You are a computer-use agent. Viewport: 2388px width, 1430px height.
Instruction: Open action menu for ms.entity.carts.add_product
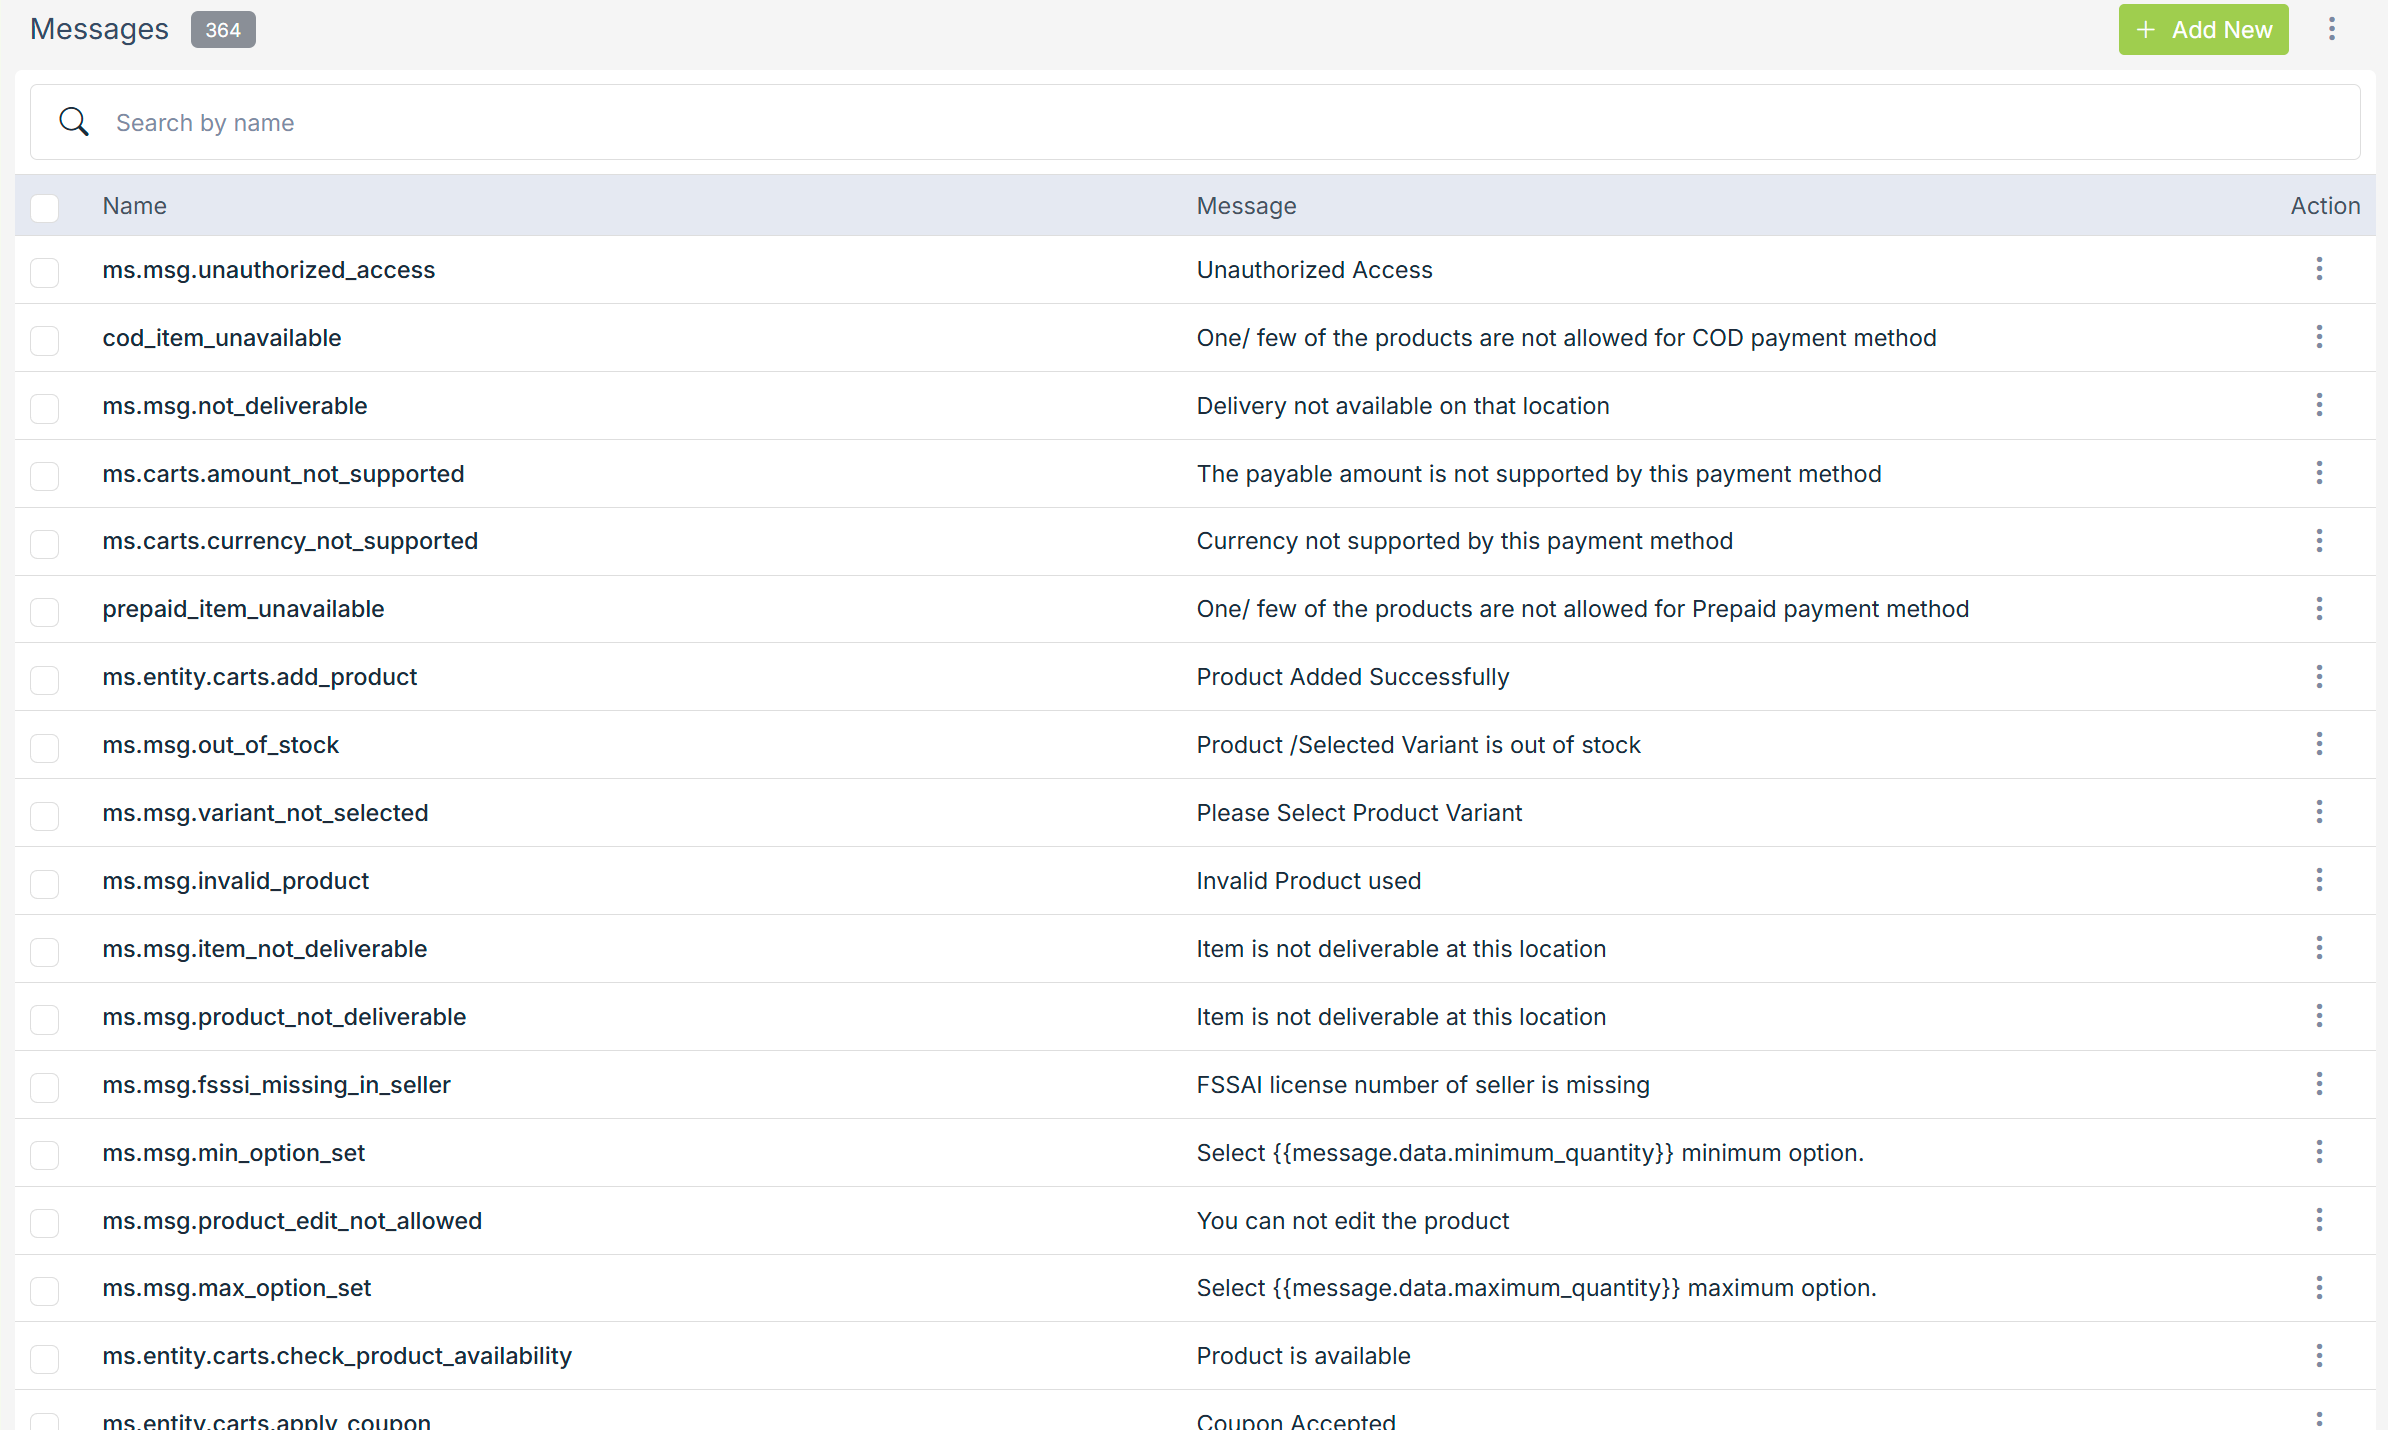tap(2319, 677)
